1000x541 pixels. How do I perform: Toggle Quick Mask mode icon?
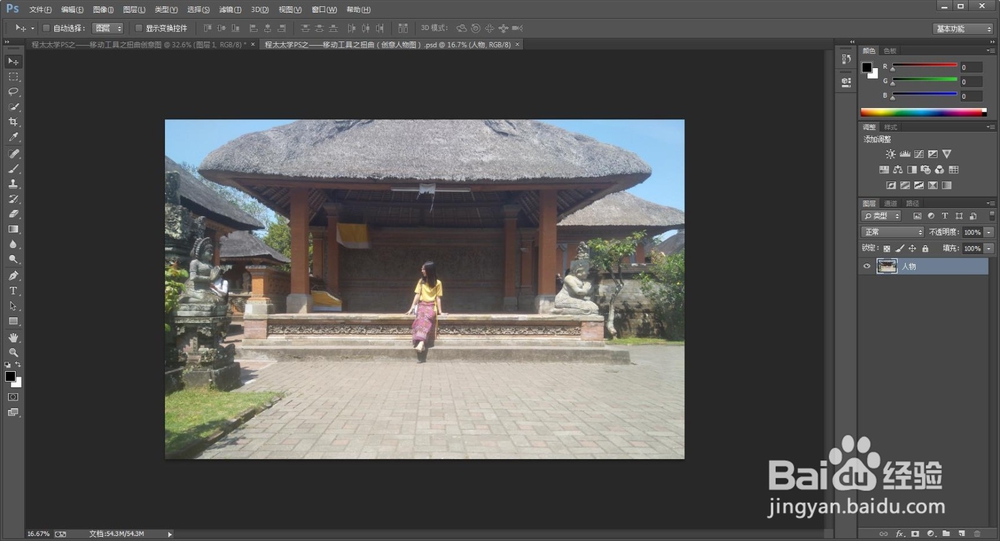click(x=13, y=397)
